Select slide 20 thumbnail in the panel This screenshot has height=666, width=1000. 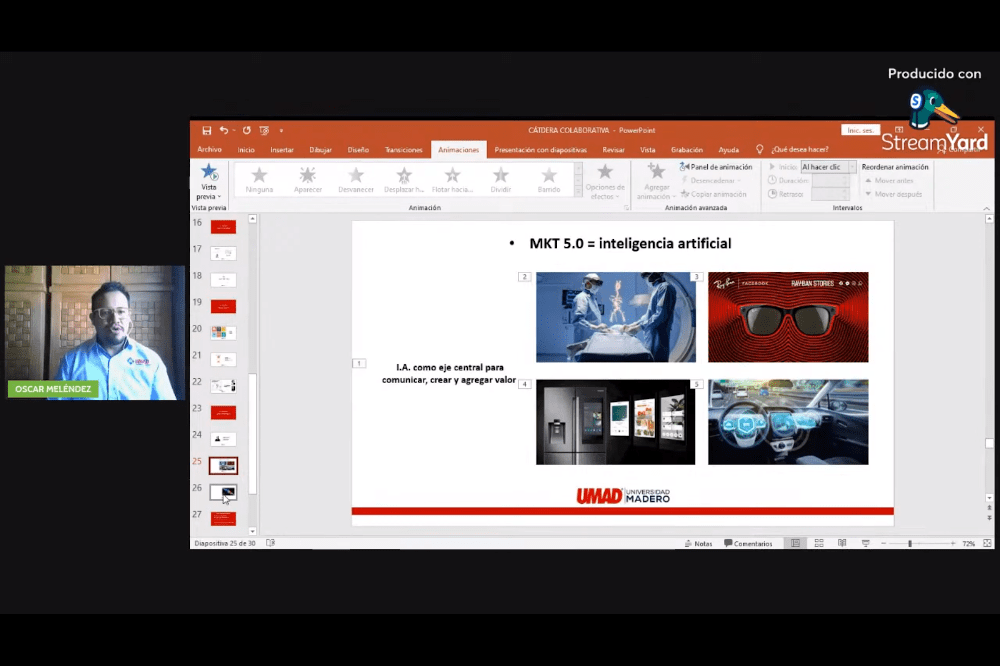pyautogui.click(x=223, y=333)
